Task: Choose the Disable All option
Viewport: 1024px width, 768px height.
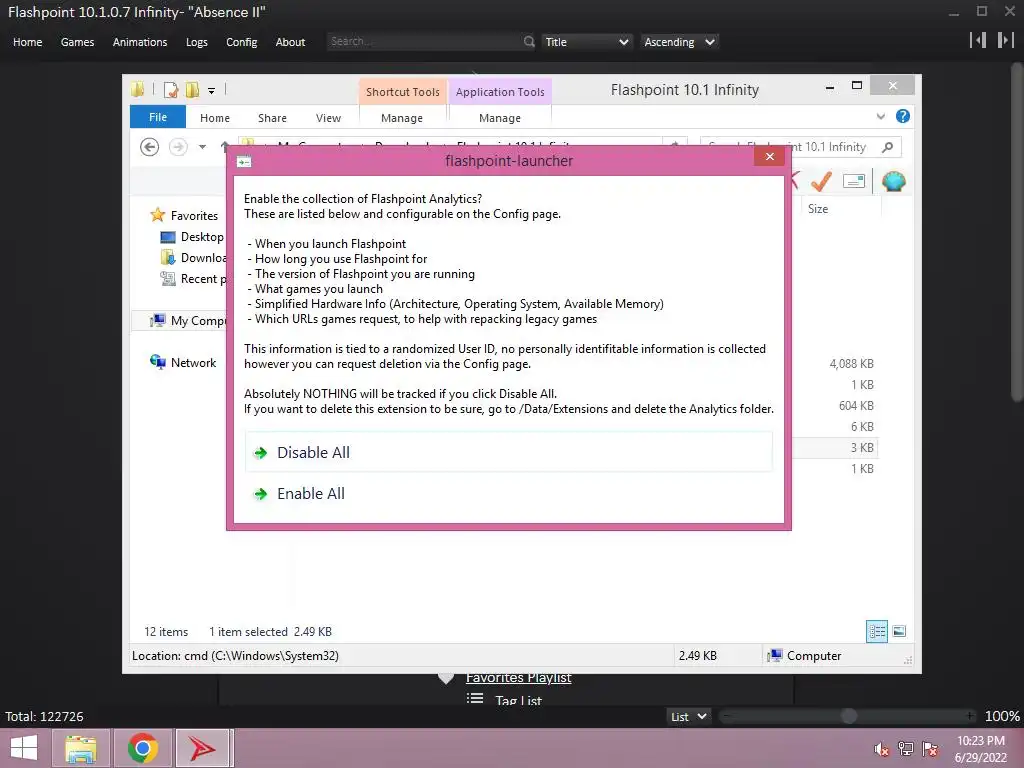Action: 509,452
